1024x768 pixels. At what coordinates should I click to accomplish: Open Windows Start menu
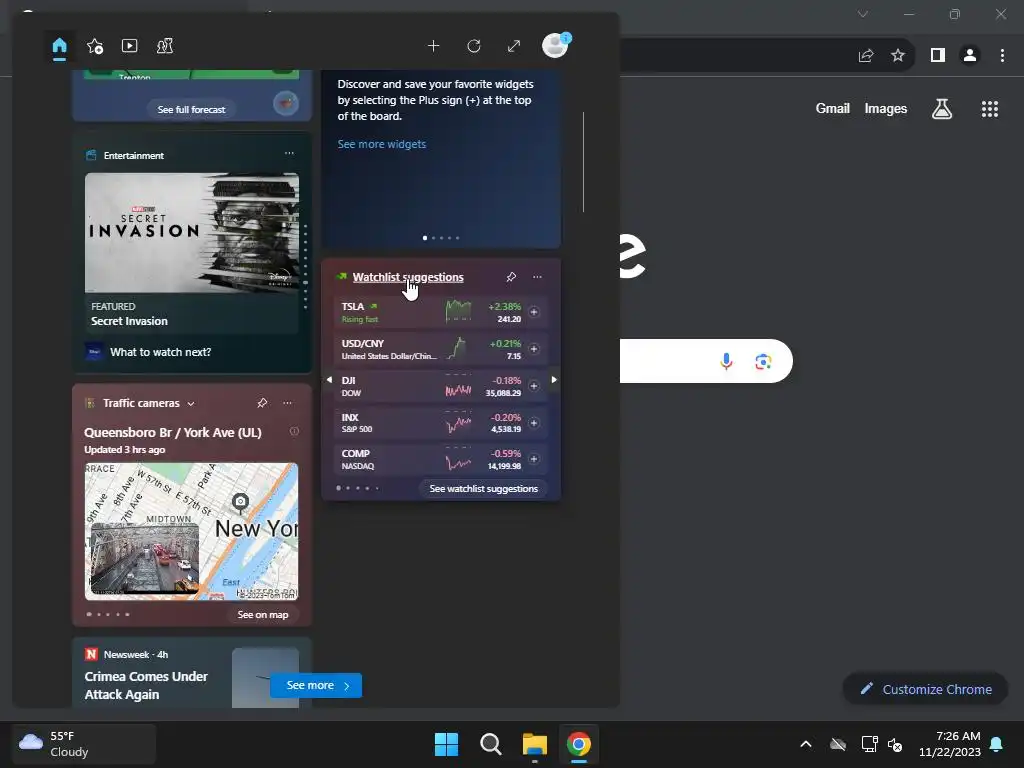447,744
